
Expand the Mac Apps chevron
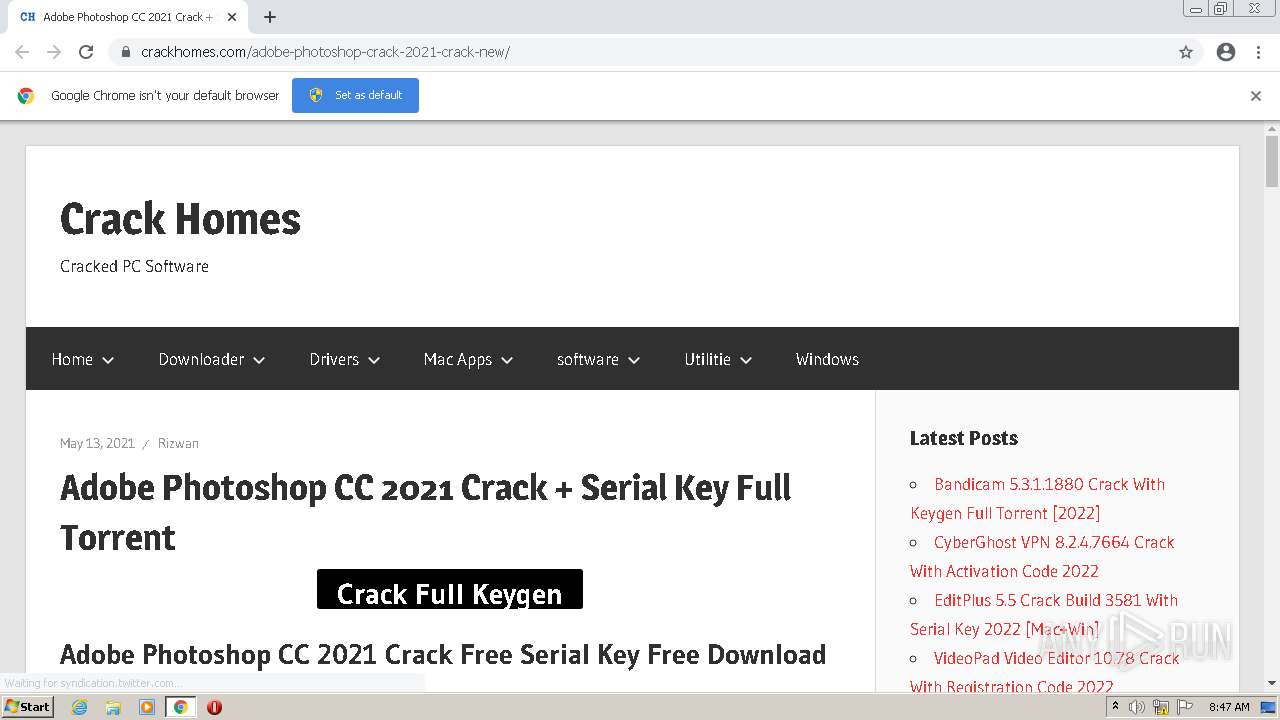click(x=507, y=360)
